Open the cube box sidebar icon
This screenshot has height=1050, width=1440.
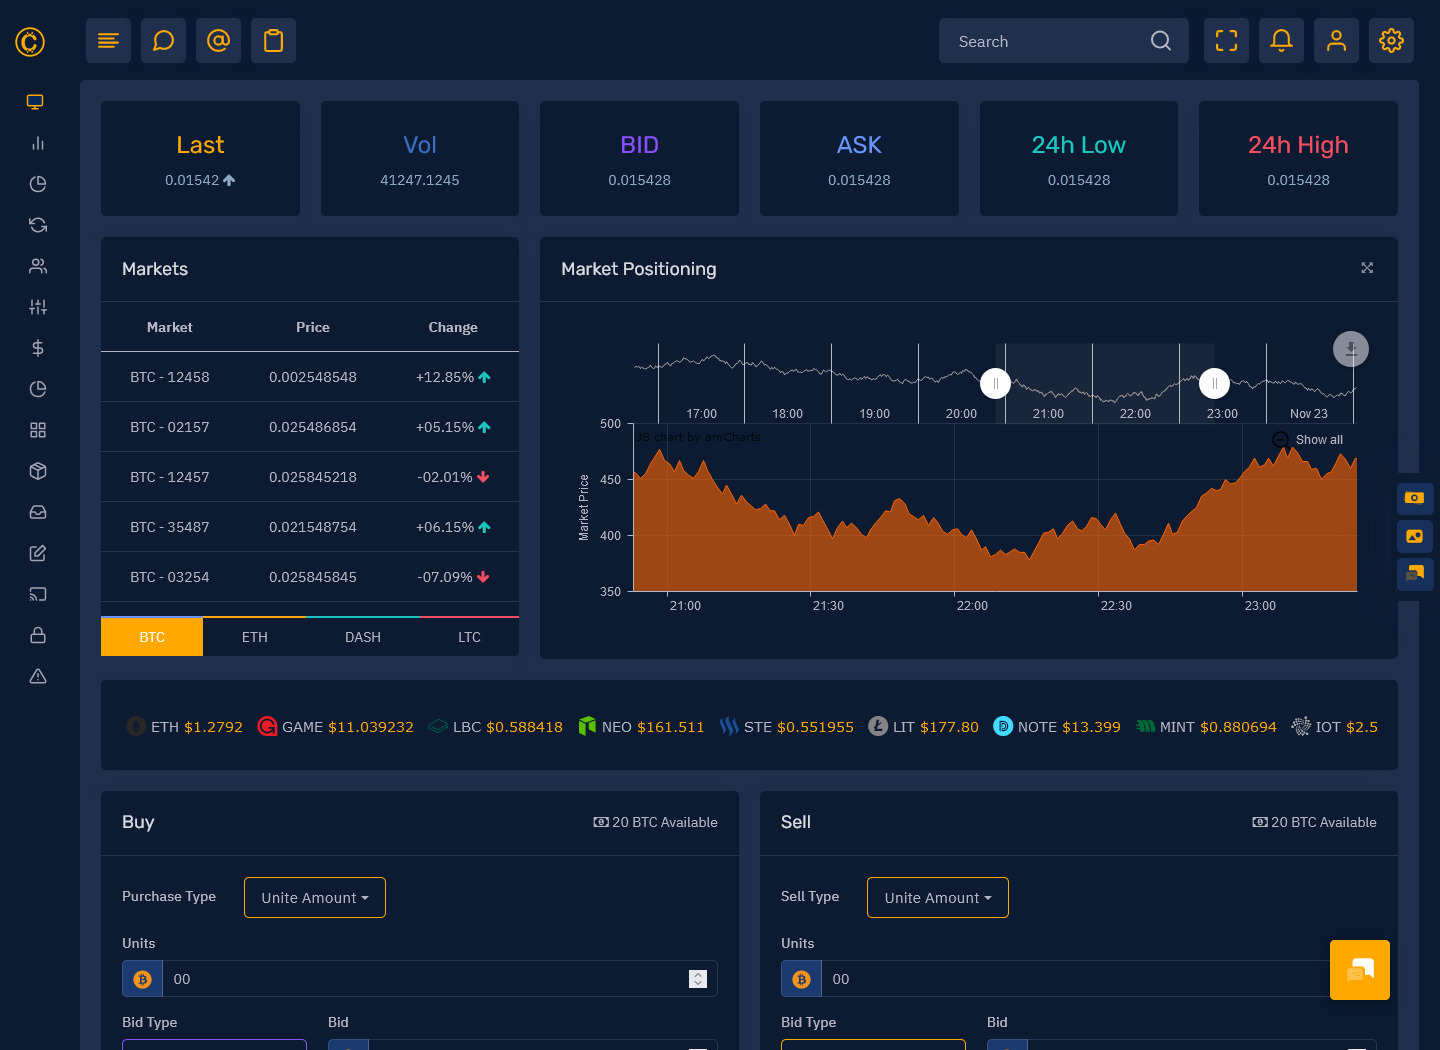pos(38,471)
